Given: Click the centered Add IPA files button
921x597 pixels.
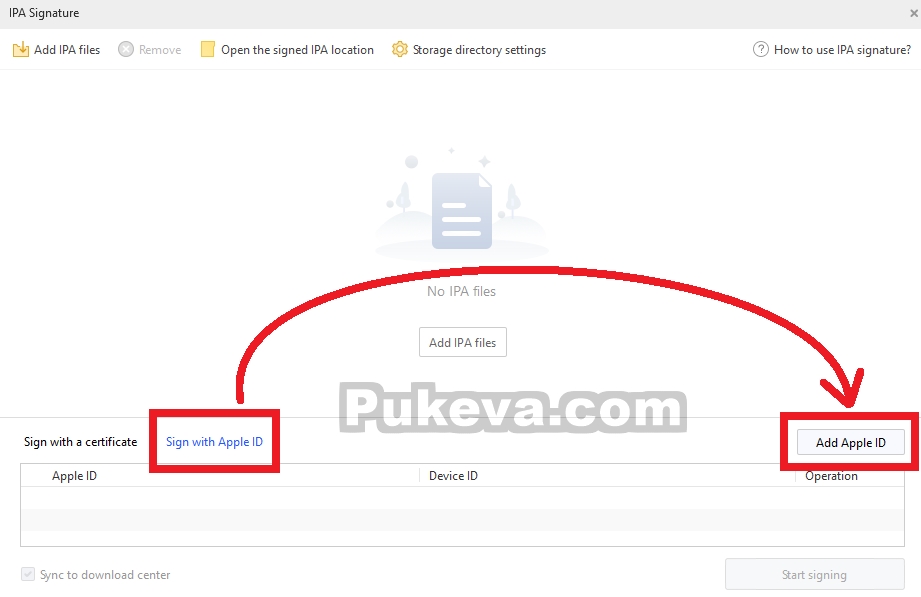Looking at the screenshot, I should click(x=463, y=342).
